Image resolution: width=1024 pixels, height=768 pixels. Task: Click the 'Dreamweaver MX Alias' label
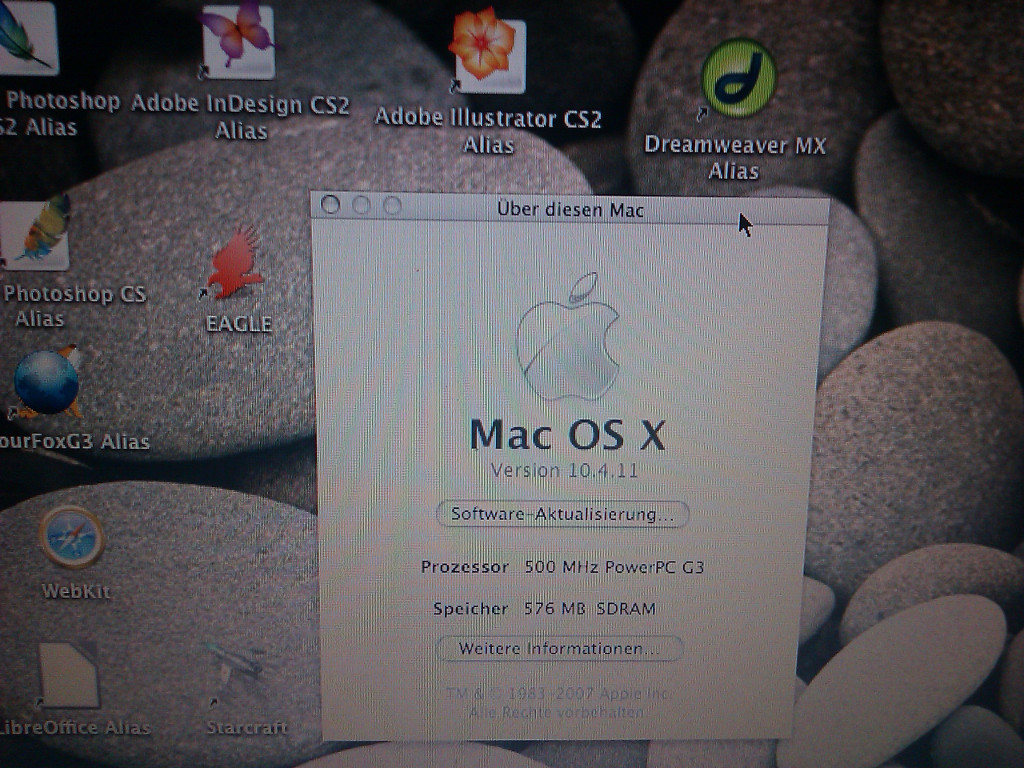click(x=735, y=157)
